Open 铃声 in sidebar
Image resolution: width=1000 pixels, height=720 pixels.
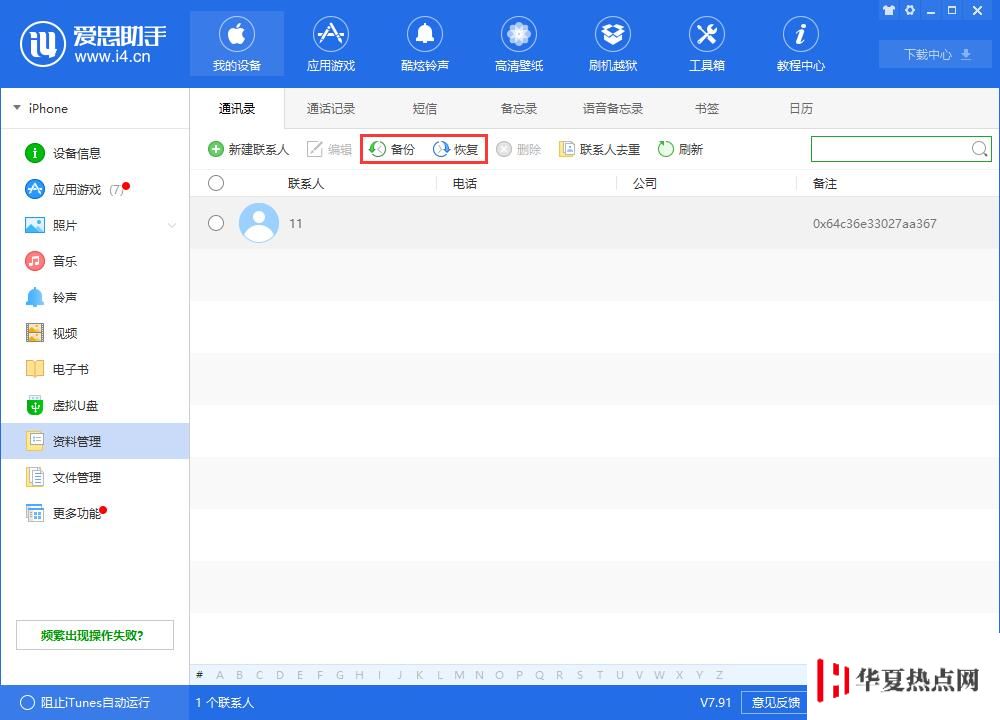pos(95,297)
